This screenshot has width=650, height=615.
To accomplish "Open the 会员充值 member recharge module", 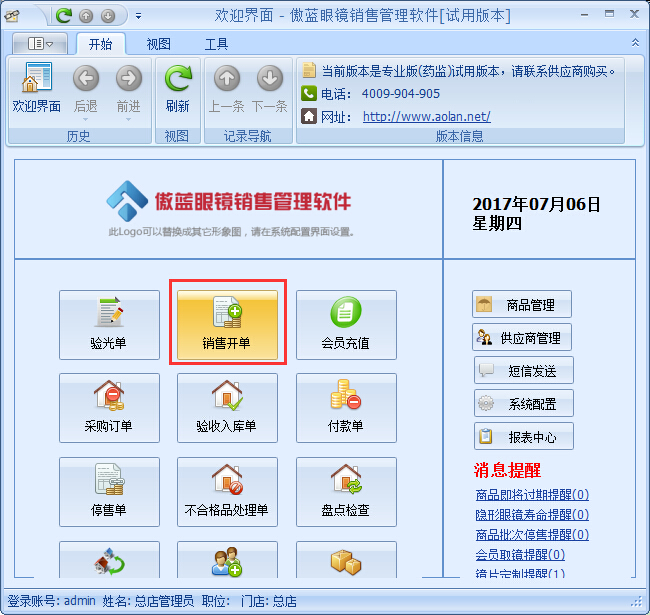I will coord(345,325).
